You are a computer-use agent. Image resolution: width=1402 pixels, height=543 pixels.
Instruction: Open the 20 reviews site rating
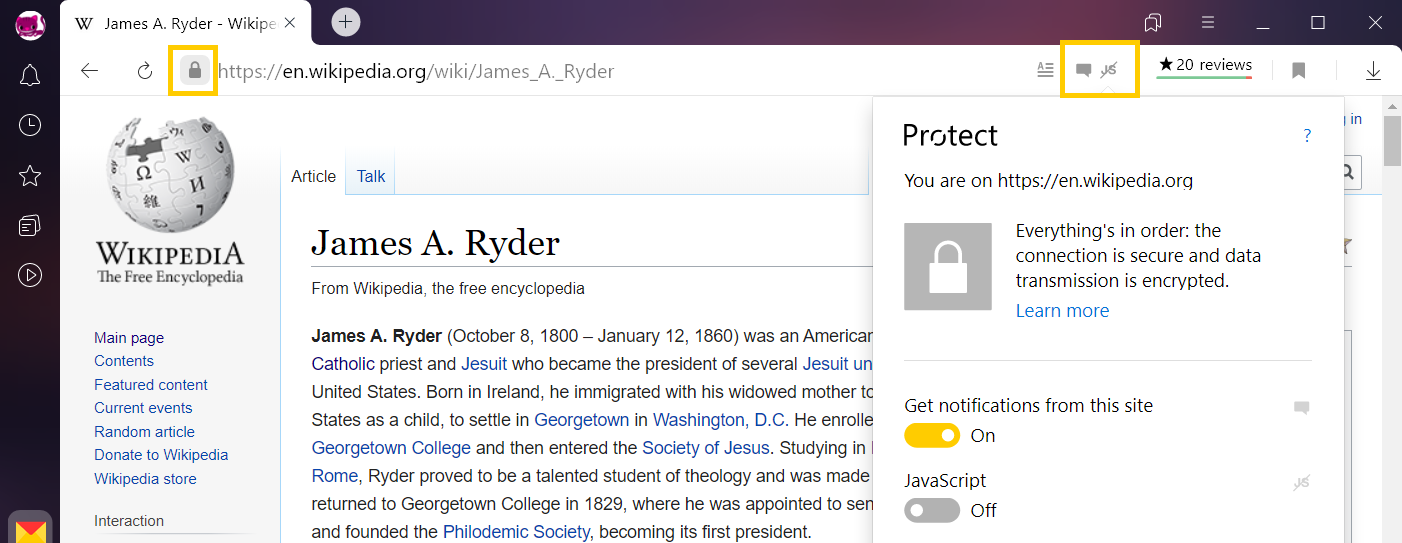(1204, 67)
